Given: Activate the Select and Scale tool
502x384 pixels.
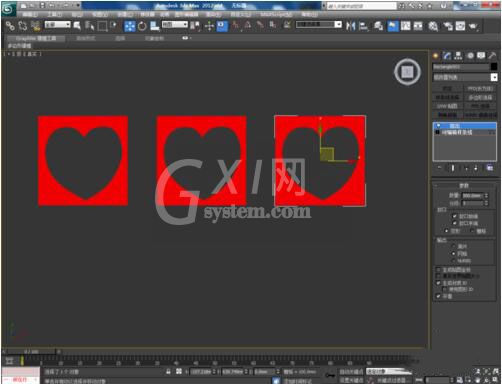Looking at the screenshot, I should (x=154, y=26).
